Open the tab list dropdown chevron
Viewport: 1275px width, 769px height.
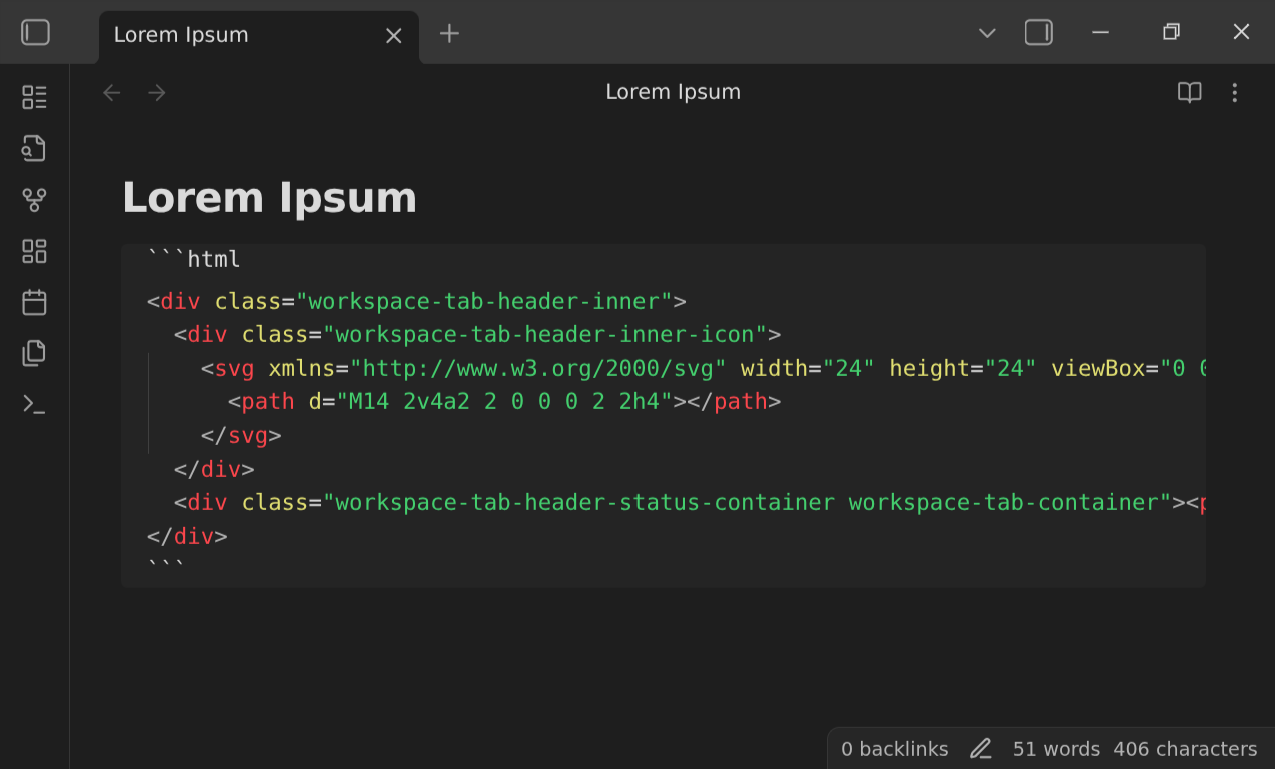[987, 32]
